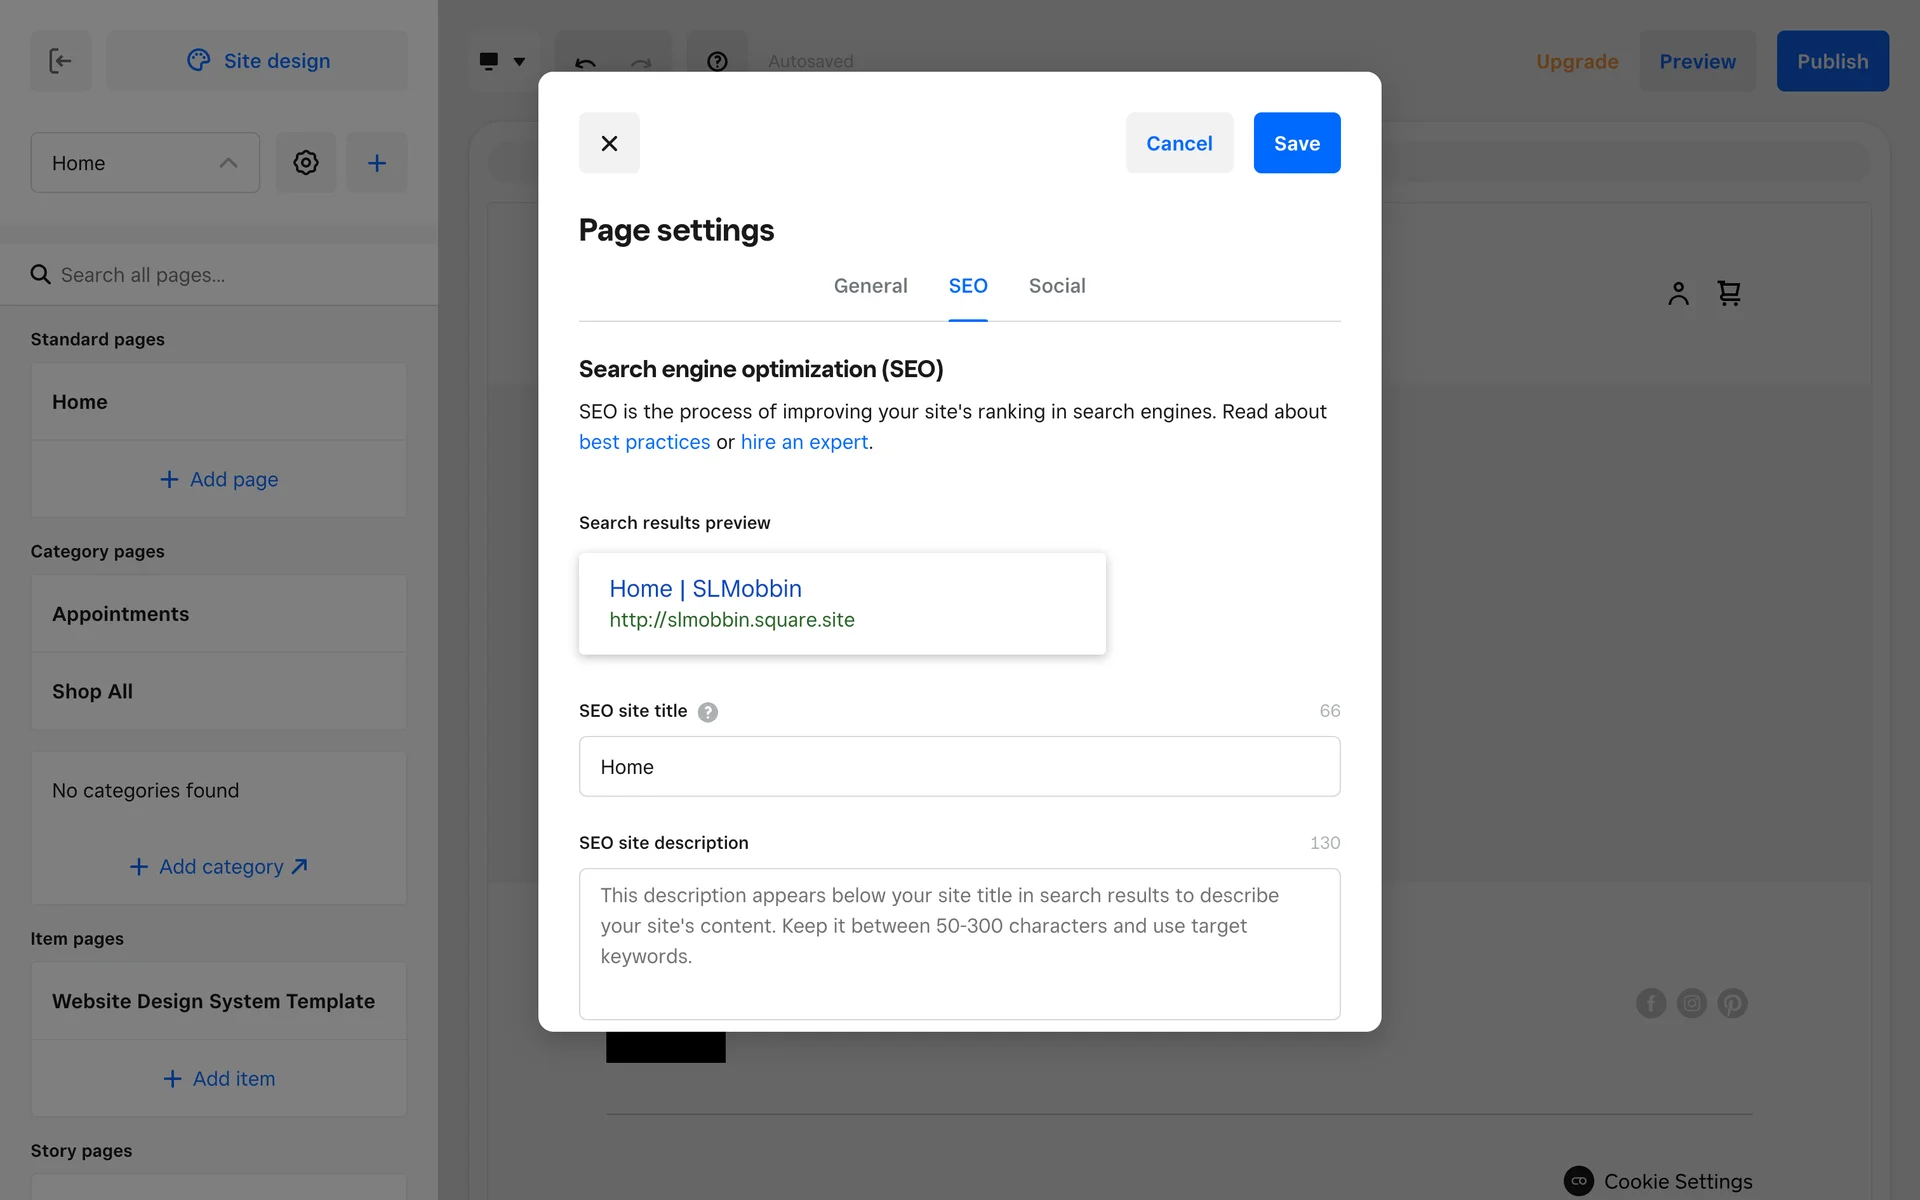Image resolution: width=1920 pixels, height=1200 pixels.
Task: Click the exit editor arrow icon
Action: point(60,61)
